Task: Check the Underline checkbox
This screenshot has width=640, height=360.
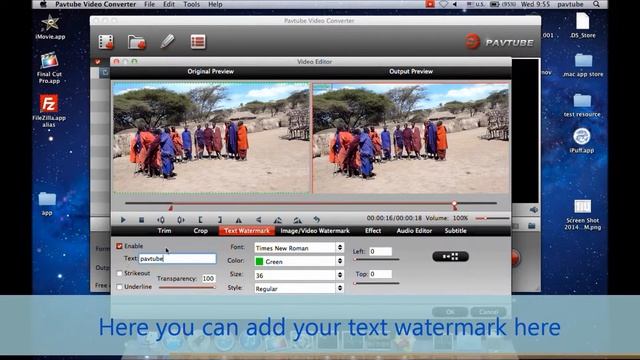Action: [119, 287]
